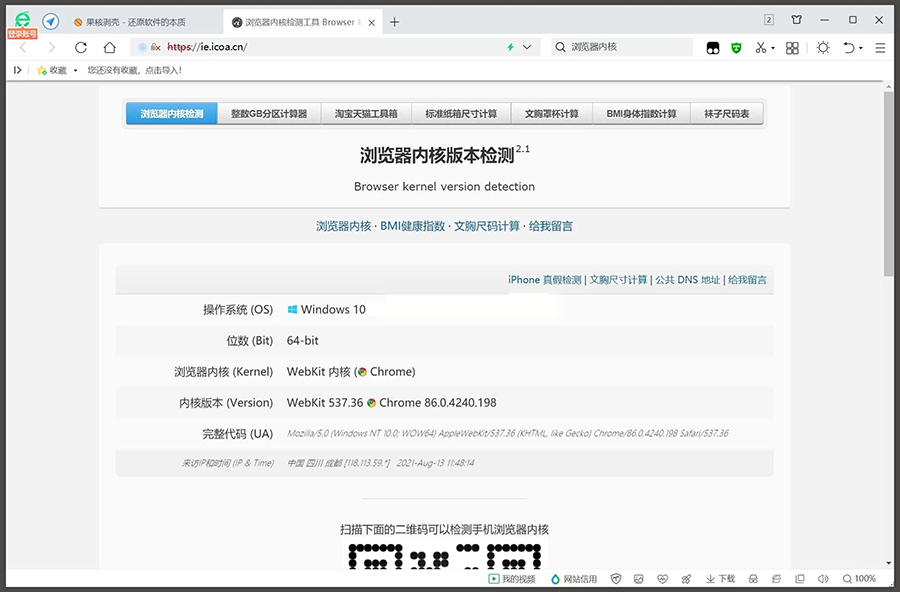This screenshot has width=900, height=592.
Task: Open the download manager in status bar
Action: tap(721, 579)
